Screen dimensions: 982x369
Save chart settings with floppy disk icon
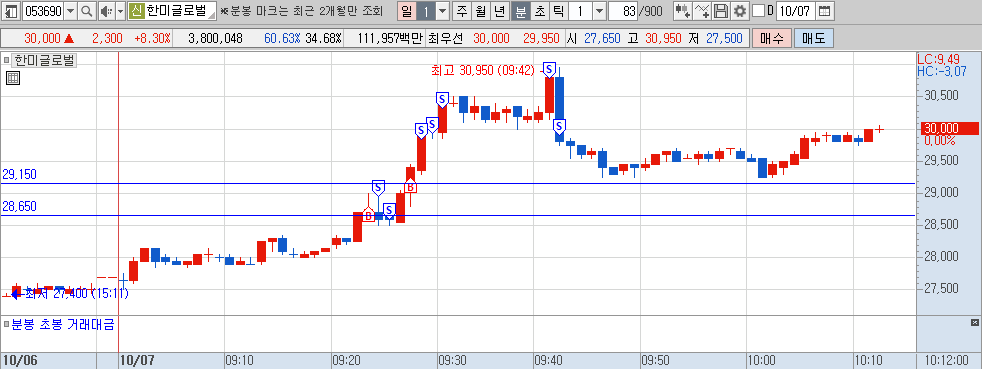click(x=721, y=11)
